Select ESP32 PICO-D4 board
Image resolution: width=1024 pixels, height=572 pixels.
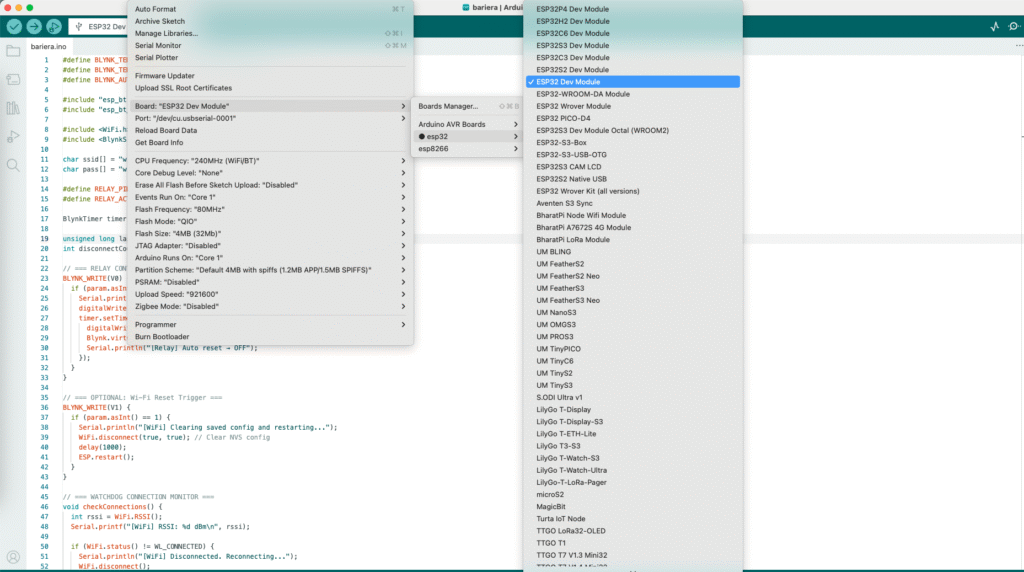(633, 118)
